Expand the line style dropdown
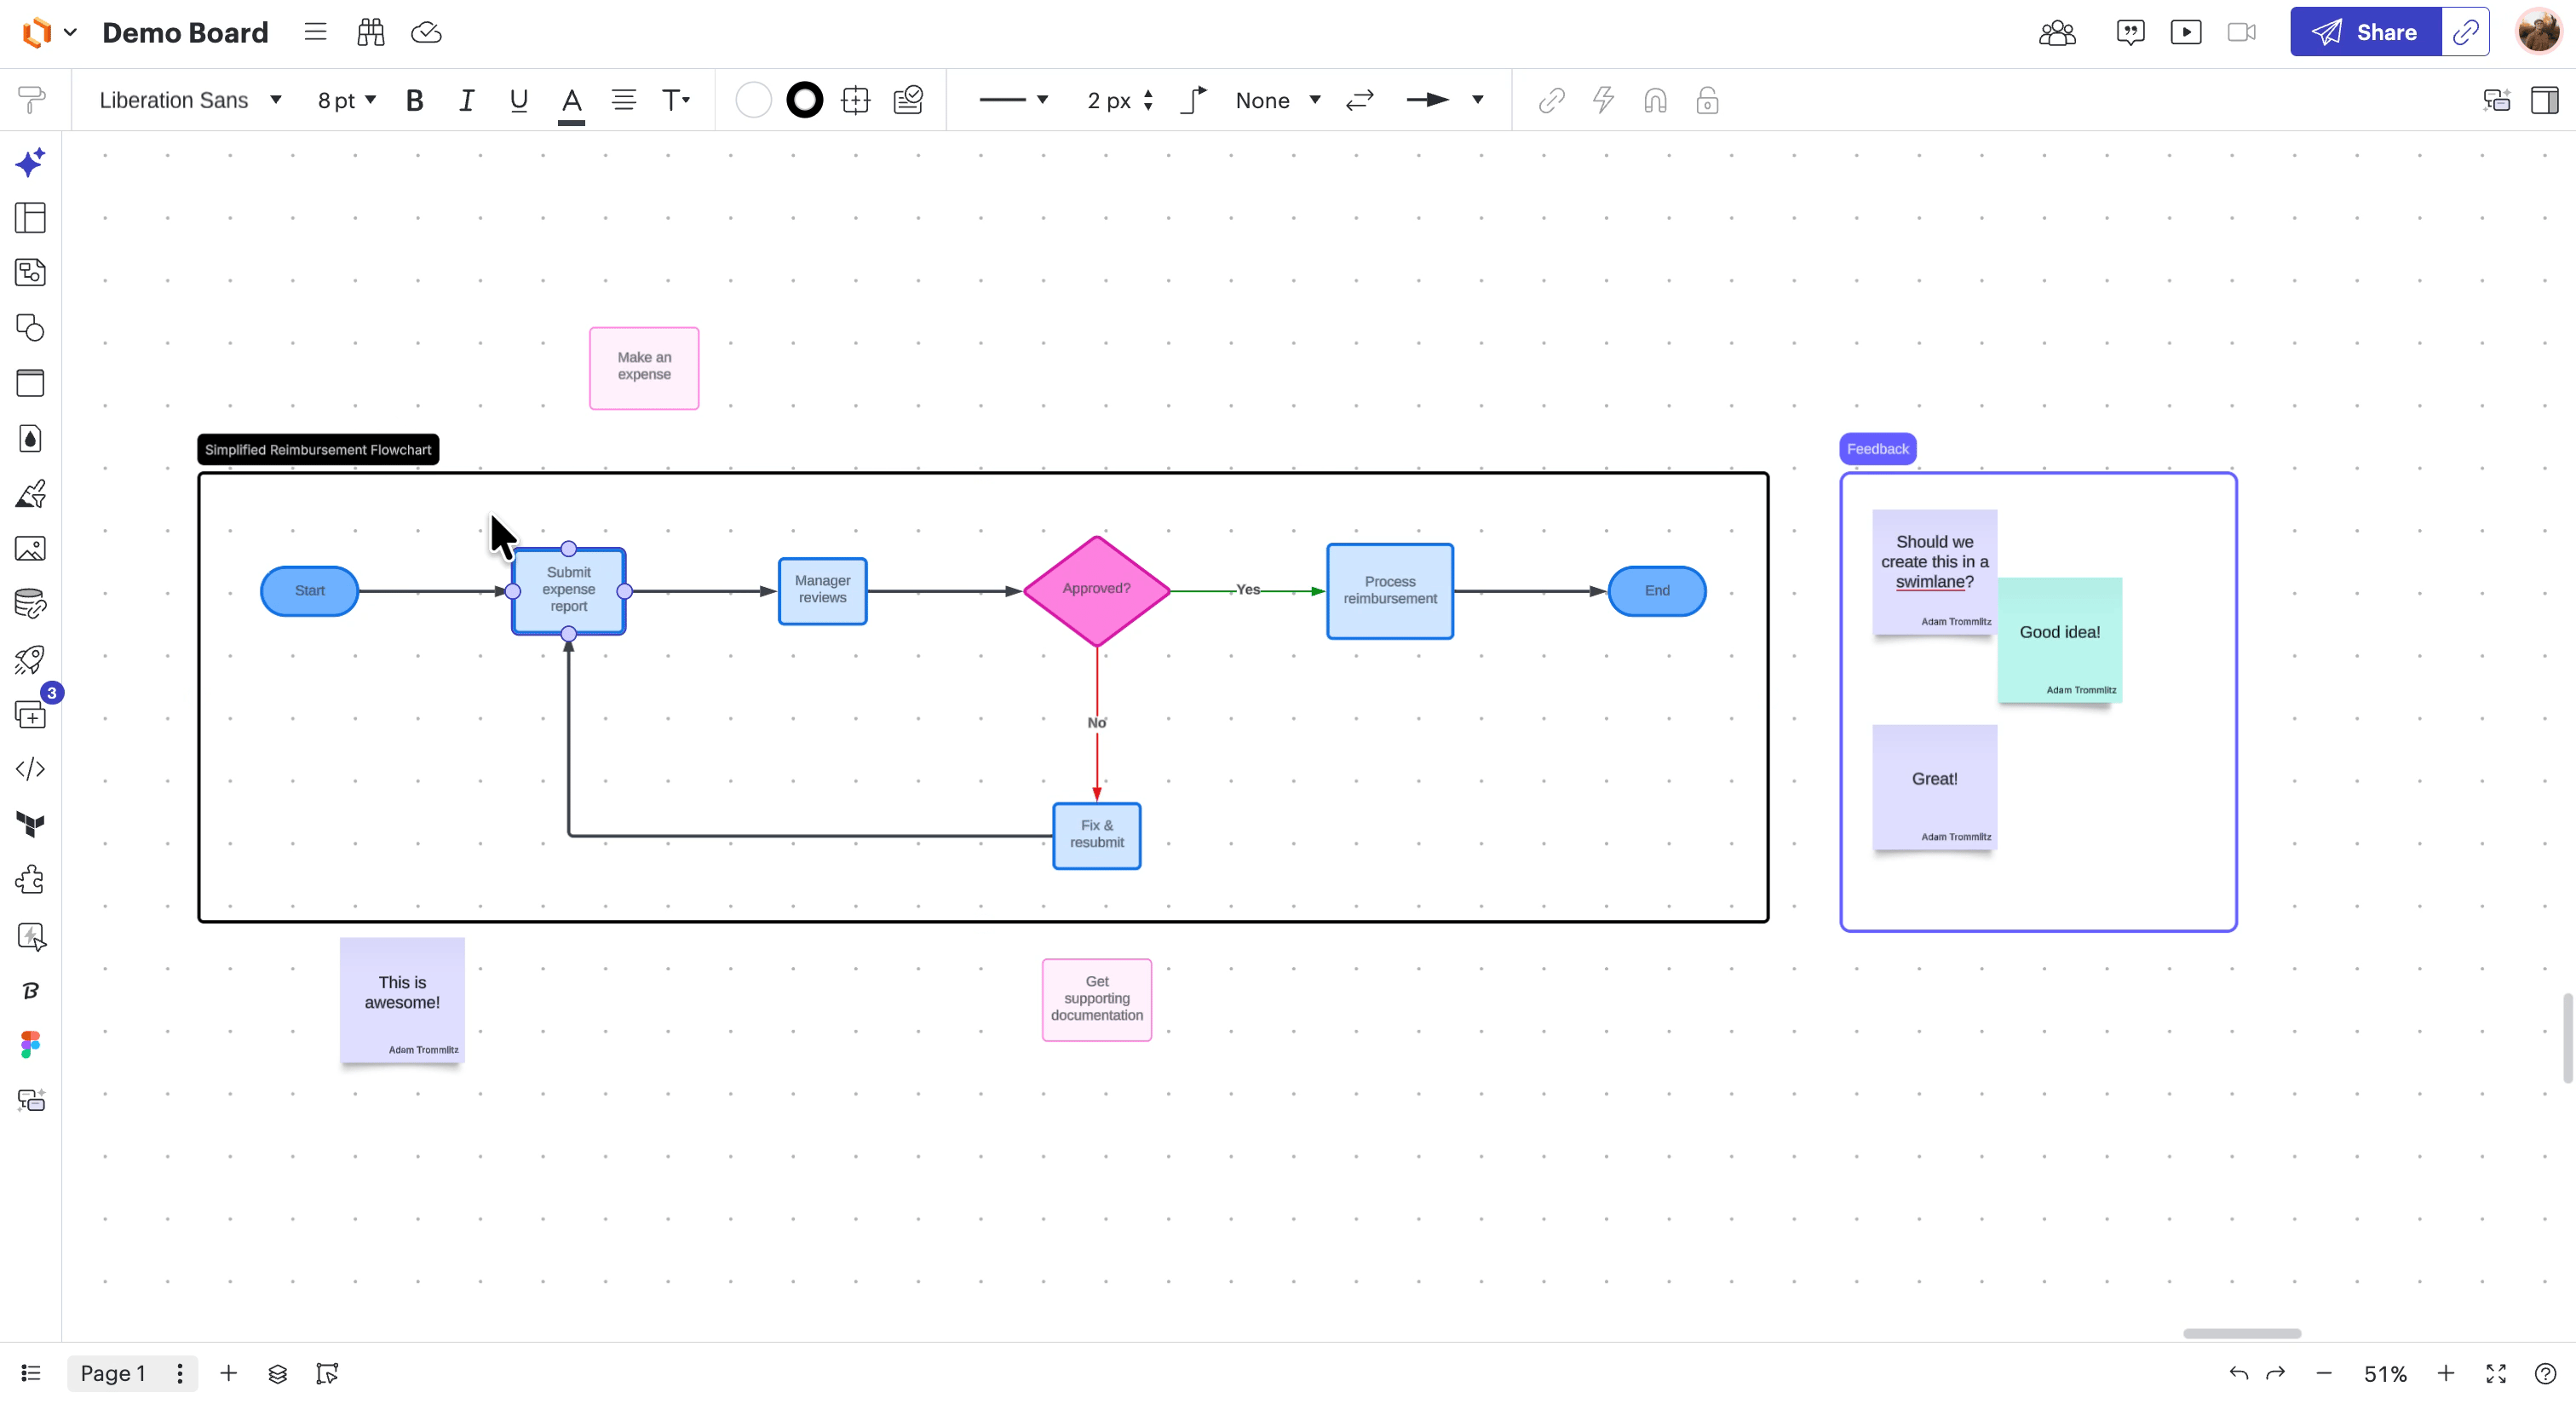Screen dimensions: 2576x1404 (x=1013, y=100)
